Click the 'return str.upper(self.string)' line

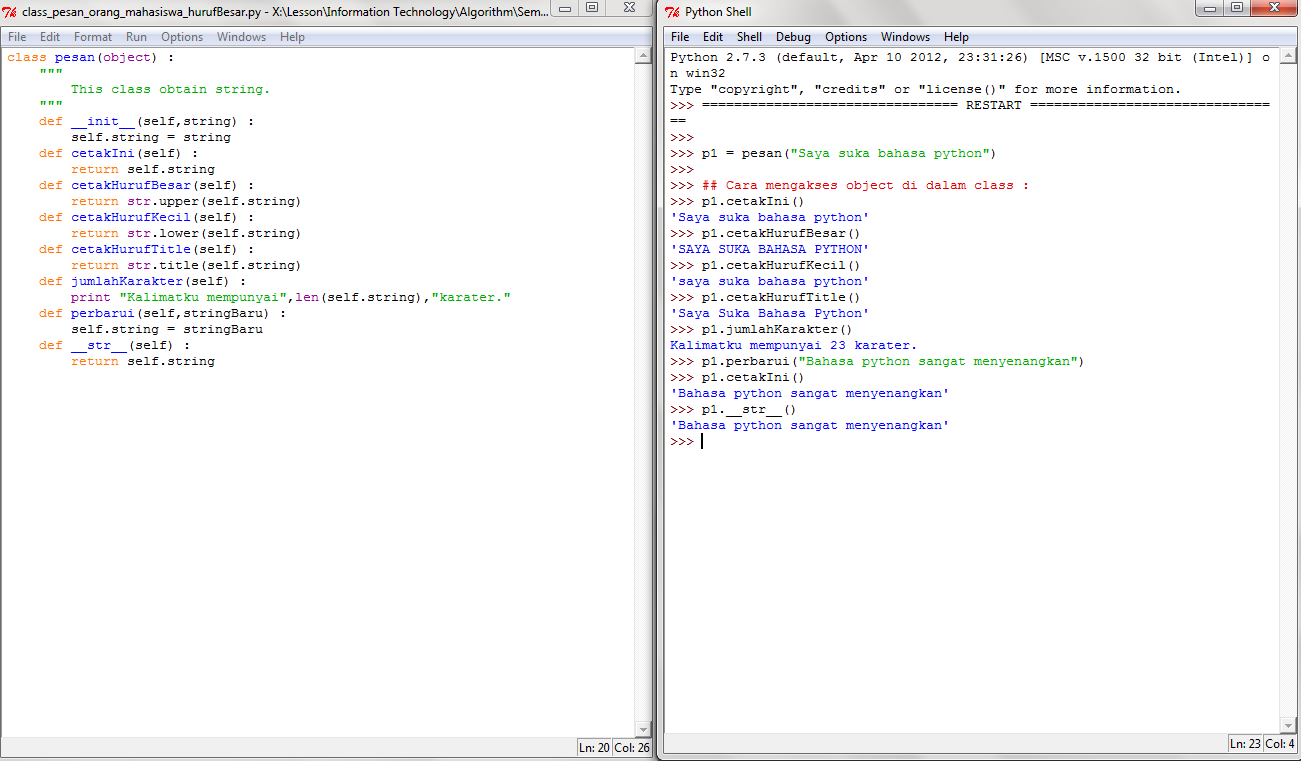(x=186, y=201)
